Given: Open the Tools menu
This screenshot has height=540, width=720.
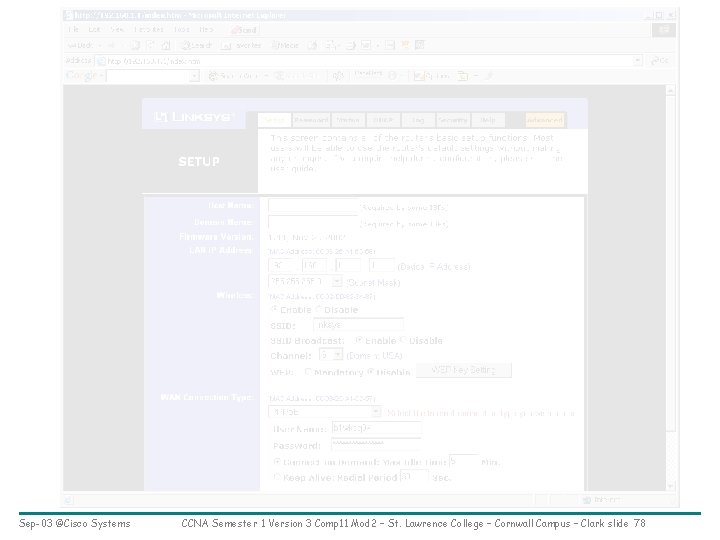Looking at the screenshot, I should (x=181, y=29).
